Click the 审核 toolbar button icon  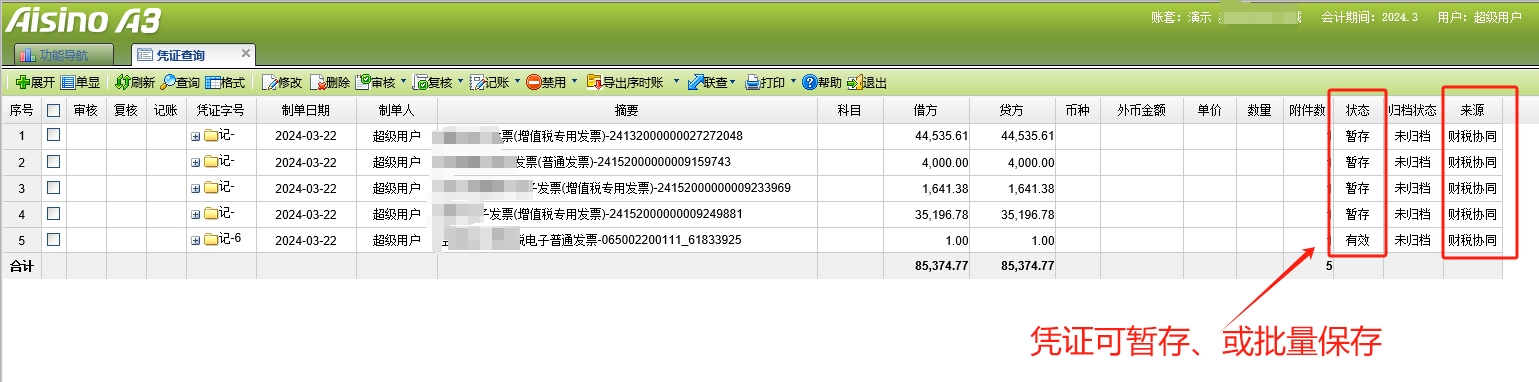tap(363, 82)
